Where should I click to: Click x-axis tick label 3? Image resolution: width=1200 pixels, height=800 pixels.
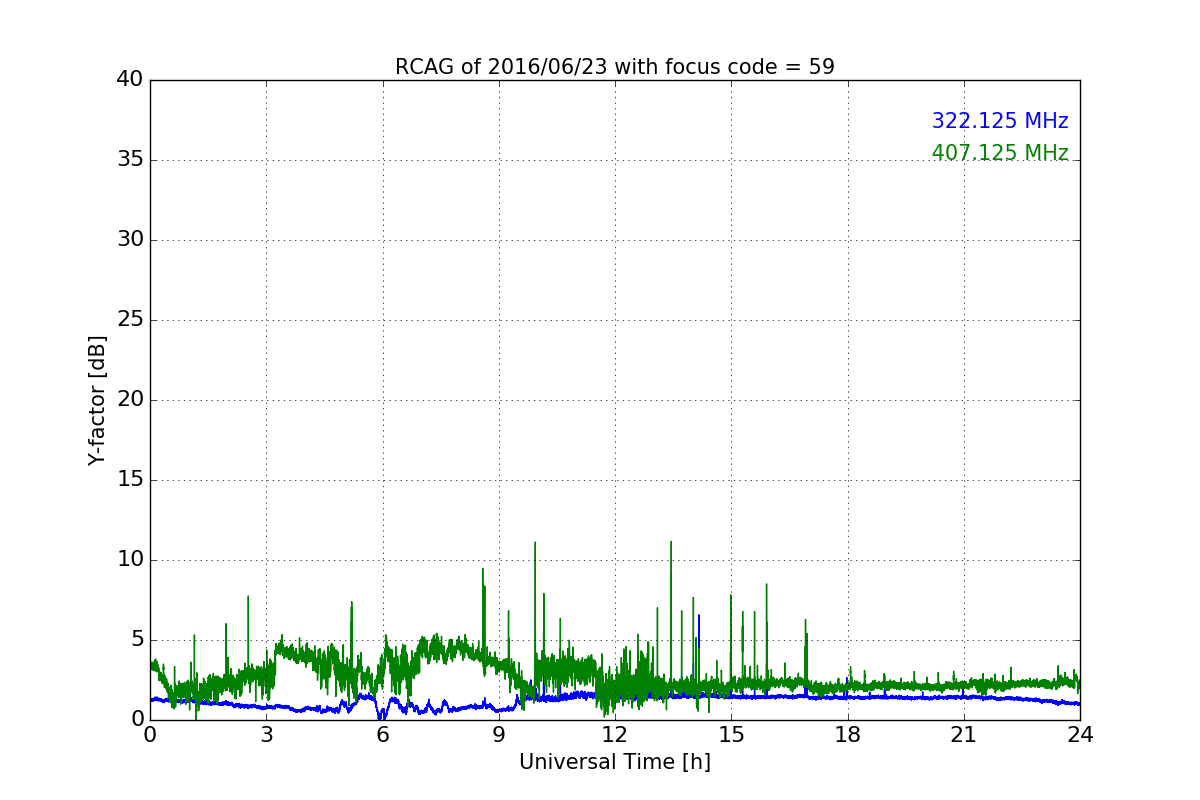[266, 734]
